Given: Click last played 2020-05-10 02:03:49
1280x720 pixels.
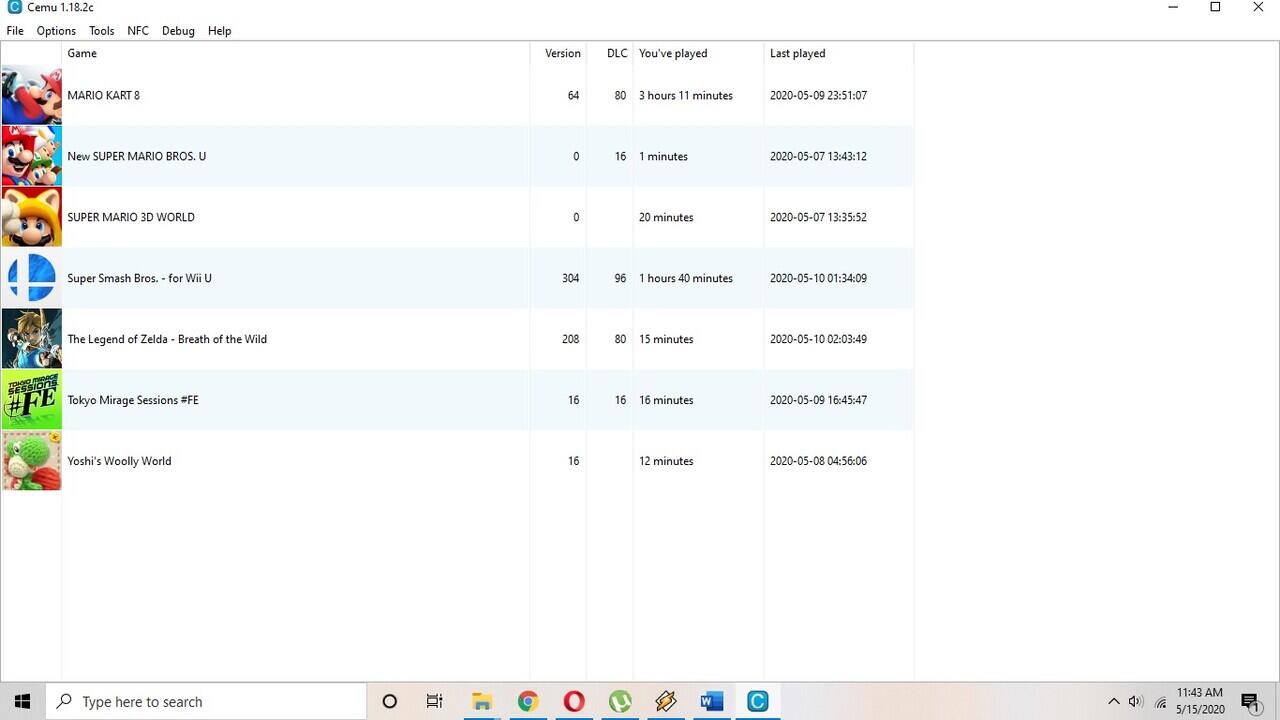Looking at the screenshot, I should (x=818, y=340).
